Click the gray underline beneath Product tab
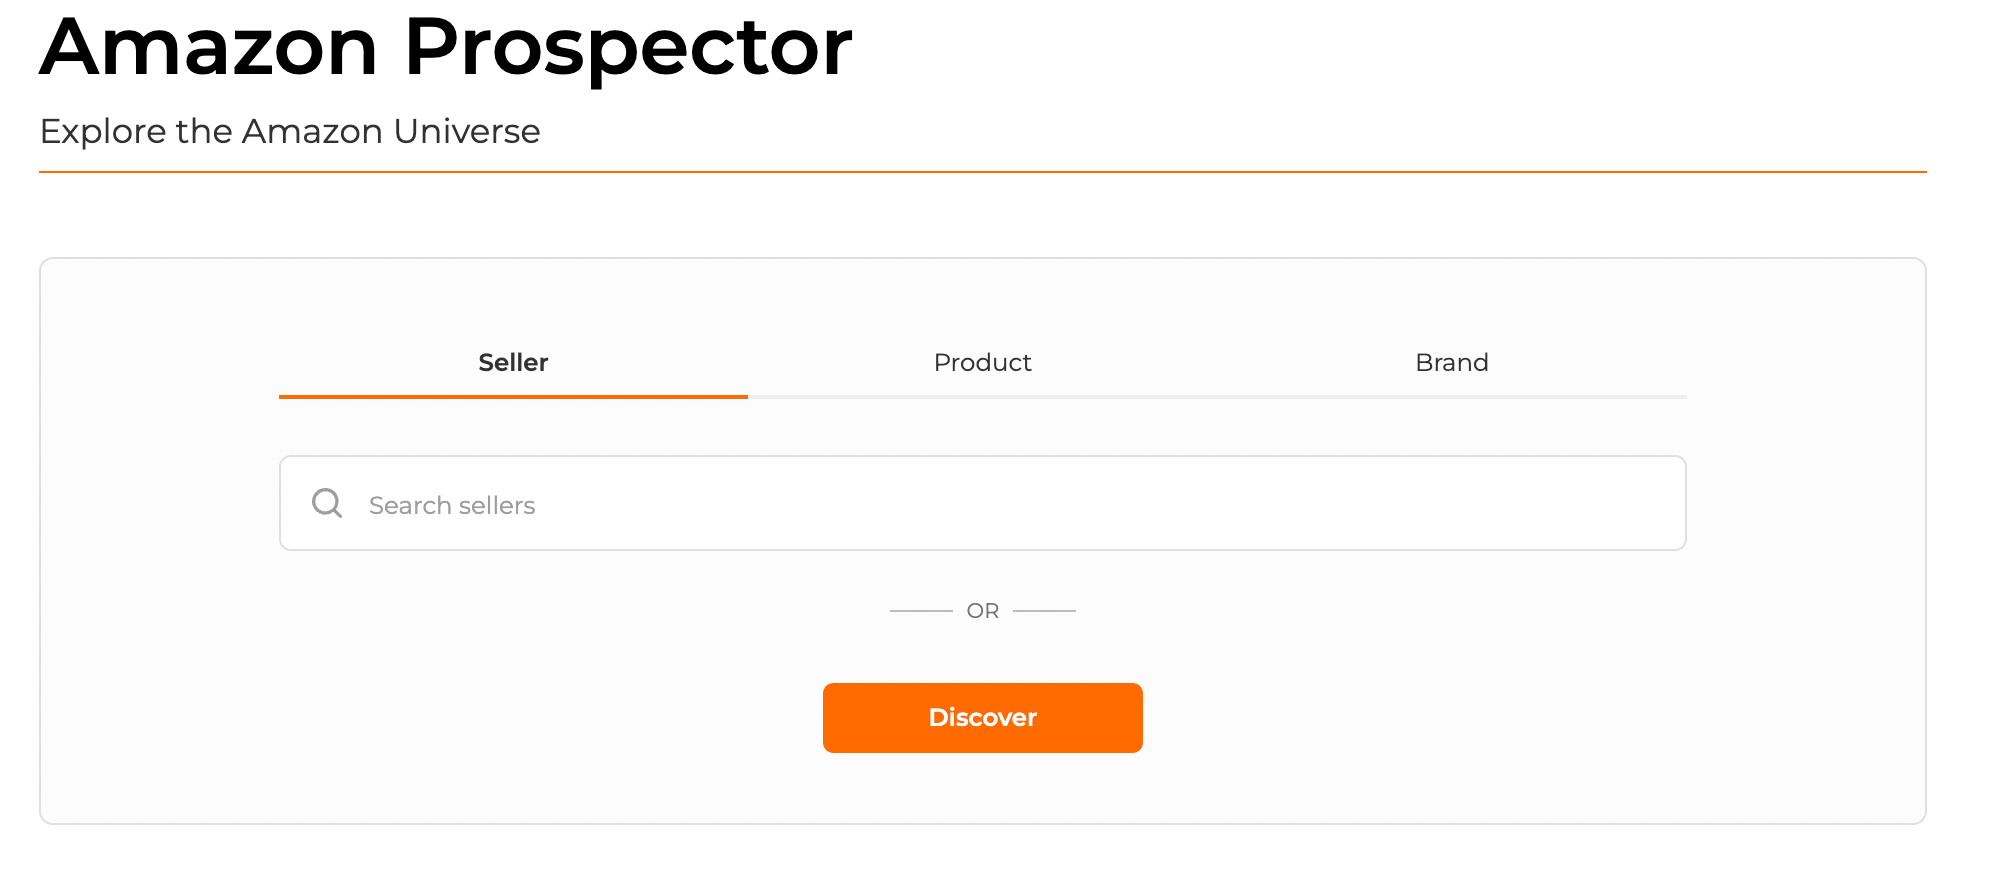2004x874 pixels. pyautogui.click(x=982, y=397)
